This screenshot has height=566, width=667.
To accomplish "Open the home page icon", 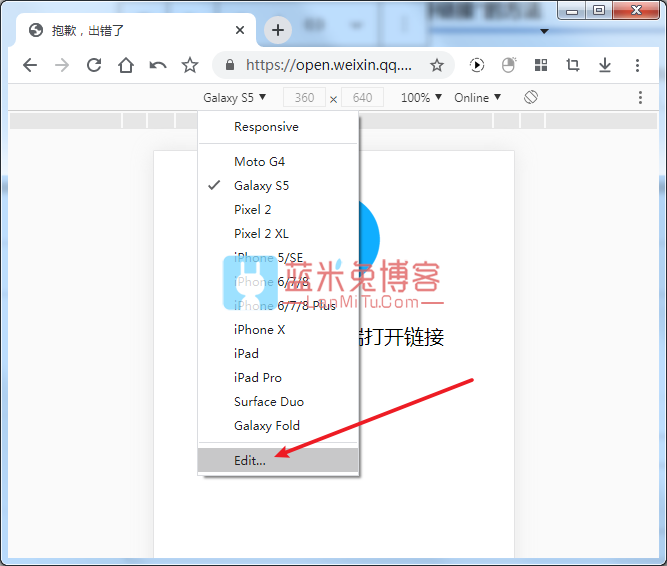I will [x=126, y=65].
